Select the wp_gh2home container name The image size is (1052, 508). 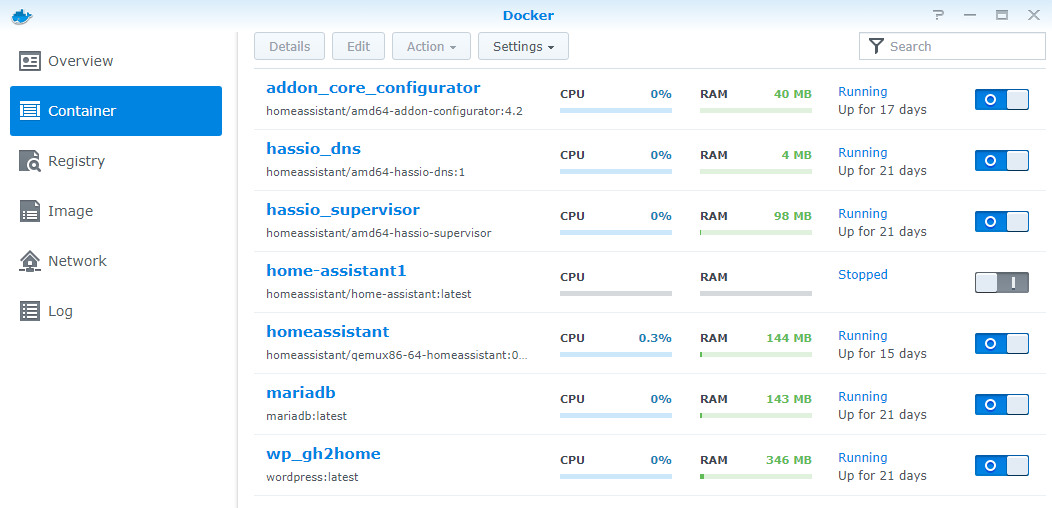coord(323,454)
